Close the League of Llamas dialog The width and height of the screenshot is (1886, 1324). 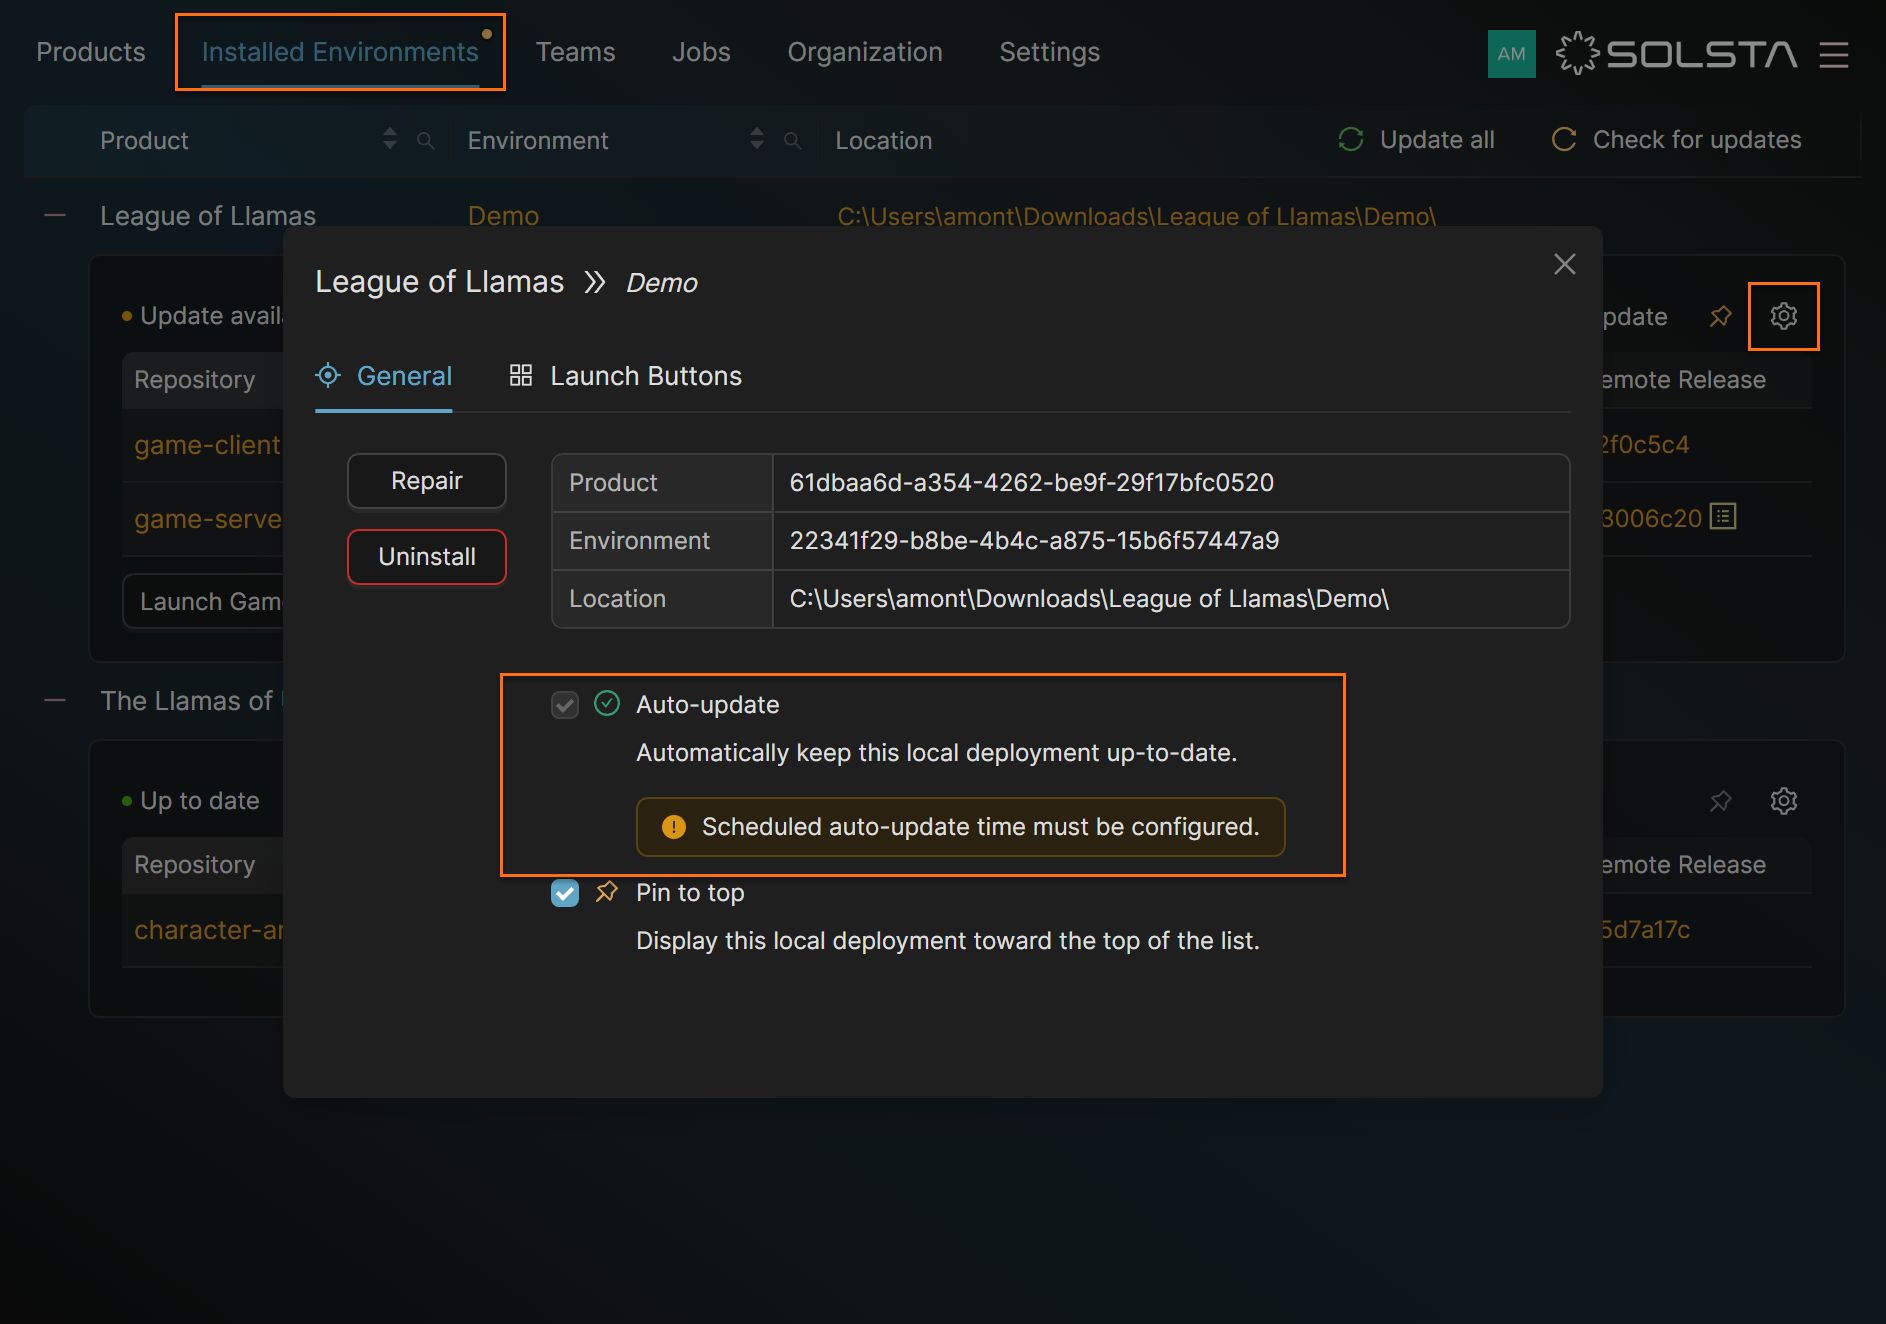(x=1565, y=264)
